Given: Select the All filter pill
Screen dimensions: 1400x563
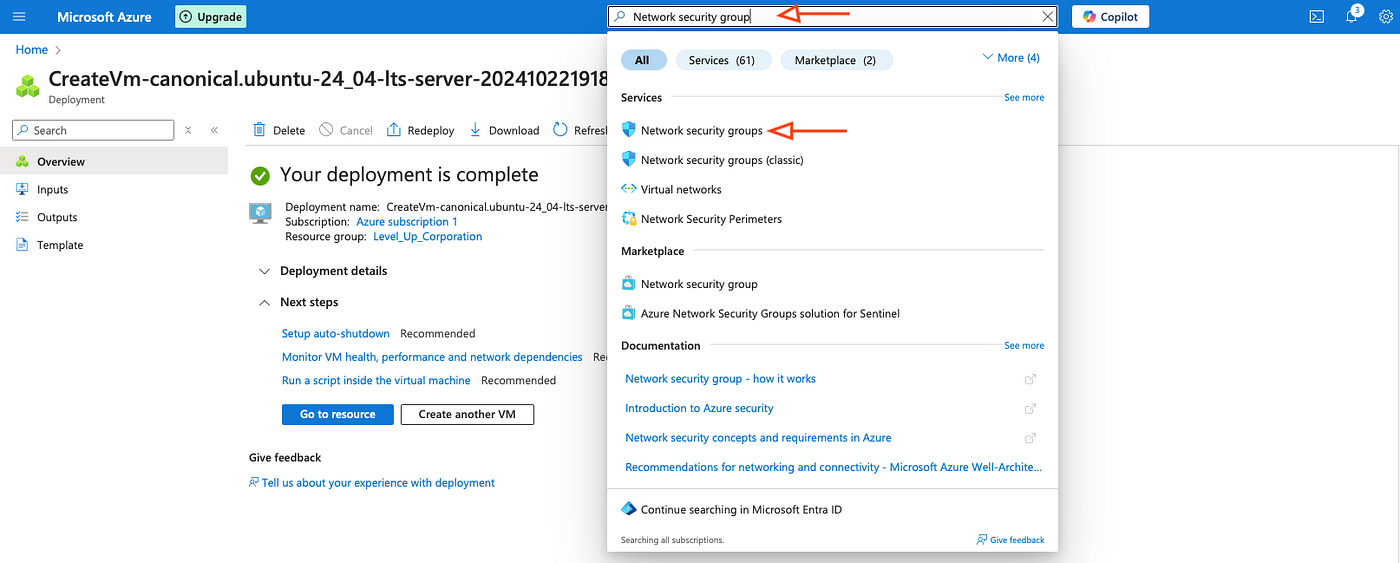Looking at the screenshot, I should 642,60.
